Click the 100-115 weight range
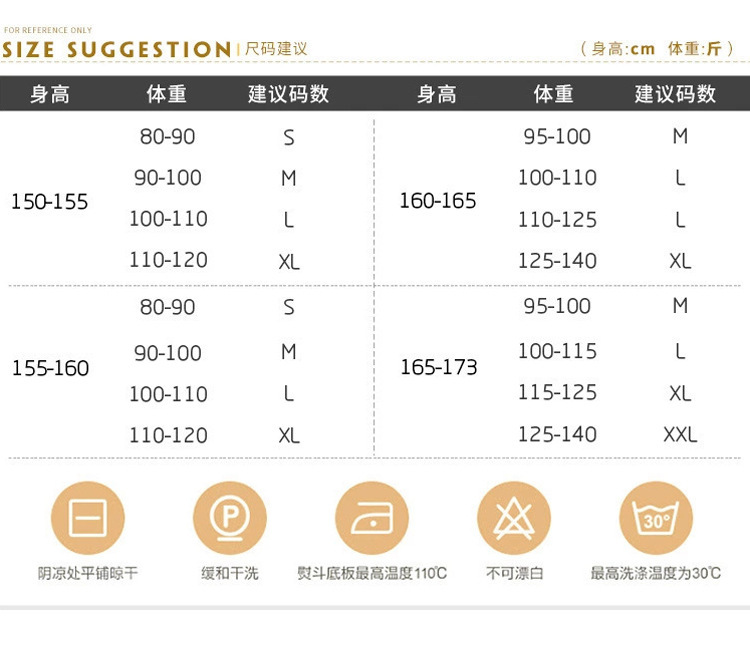This screenshot has width=750, height=660. 557,351
